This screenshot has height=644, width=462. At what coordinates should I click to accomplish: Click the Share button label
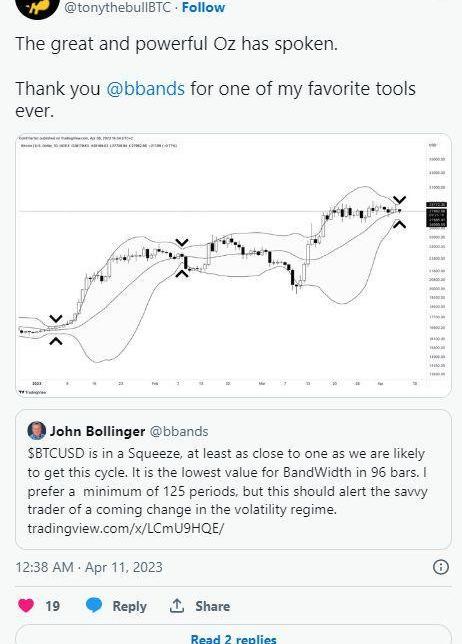[x=213, y=606]
